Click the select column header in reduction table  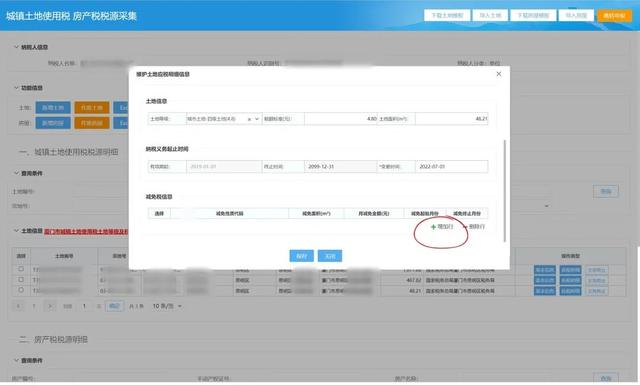159,214
